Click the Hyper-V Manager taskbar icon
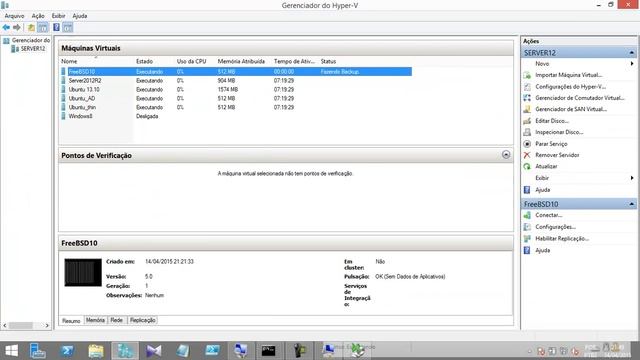 coord(125,351)
